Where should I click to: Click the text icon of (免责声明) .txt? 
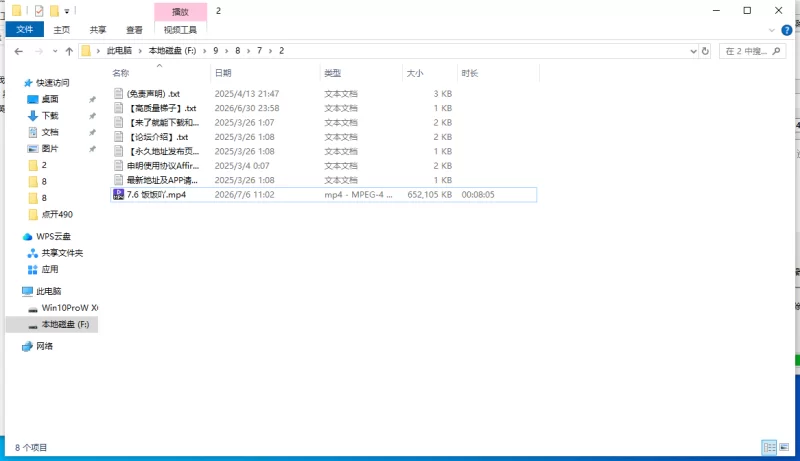point(118,94)
